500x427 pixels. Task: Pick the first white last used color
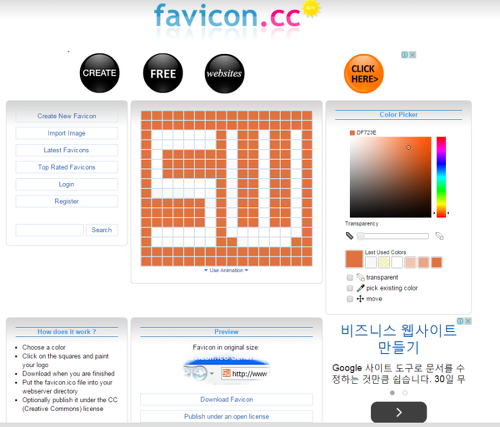point(371,262)
